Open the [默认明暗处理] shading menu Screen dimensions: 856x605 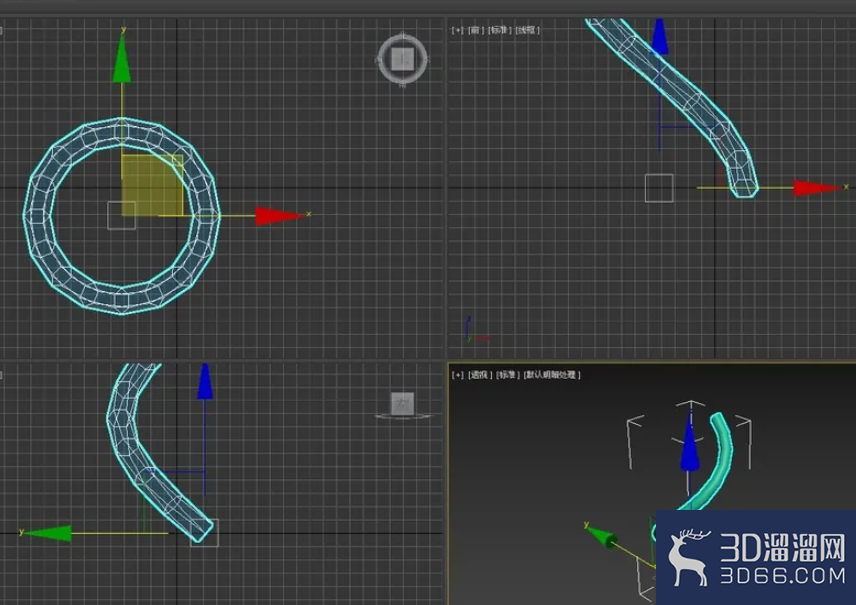(552, 375)
